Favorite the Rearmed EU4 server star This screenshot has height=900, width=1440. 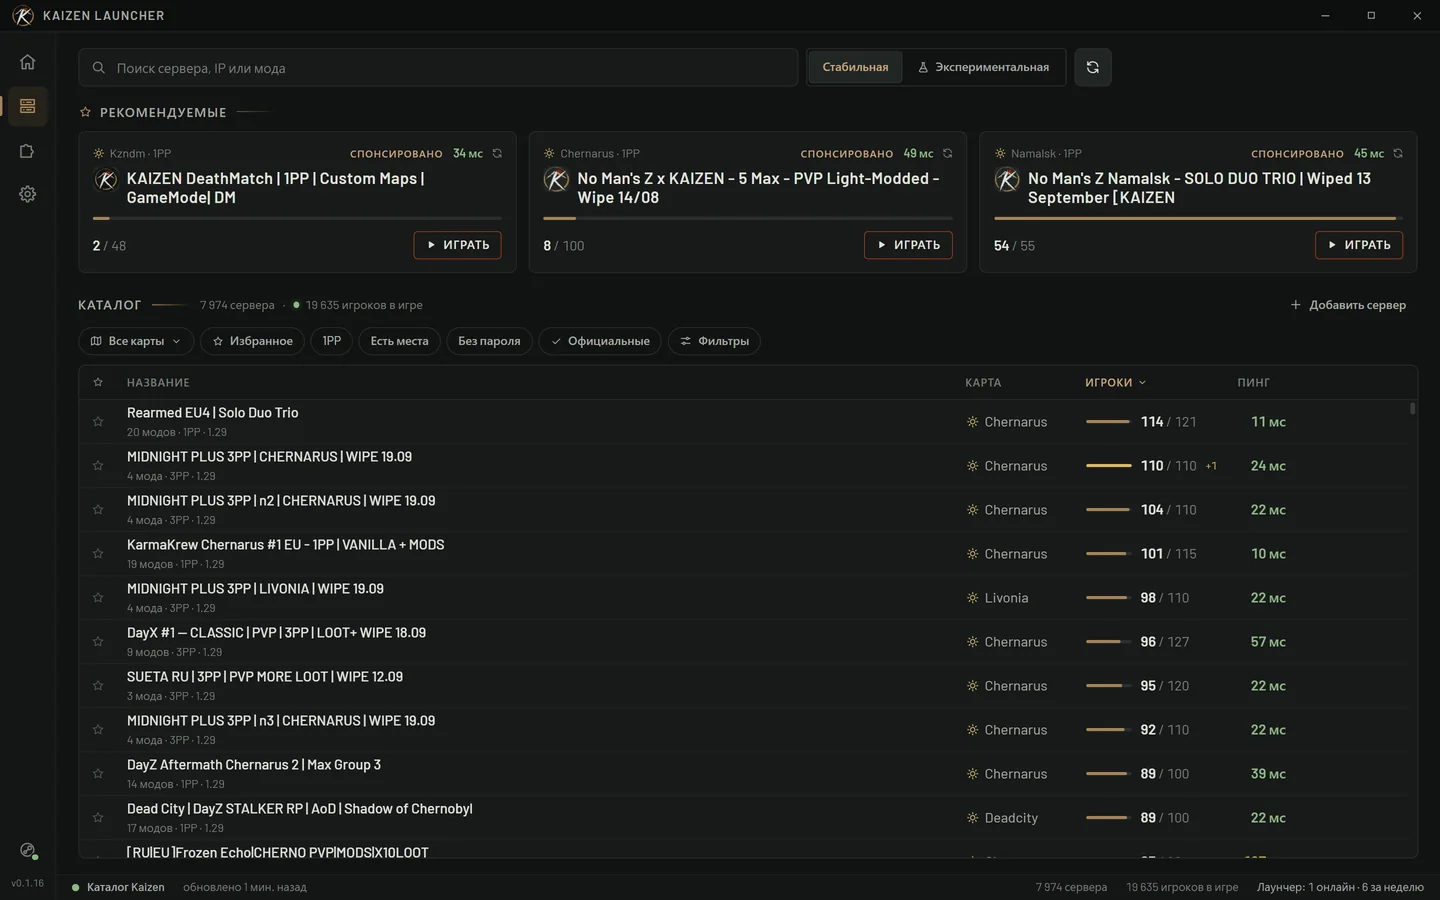pos(98,421)
